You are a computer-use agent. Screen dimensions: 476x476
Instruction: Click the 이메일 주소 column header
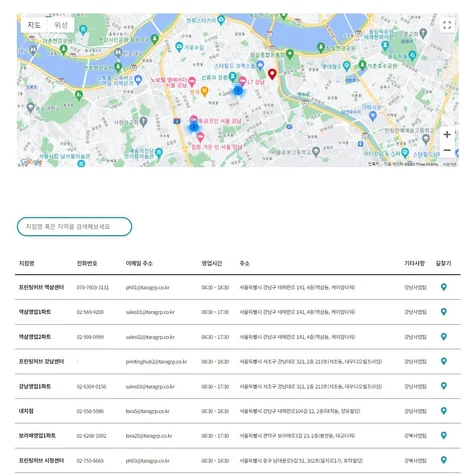pos(139,263)
